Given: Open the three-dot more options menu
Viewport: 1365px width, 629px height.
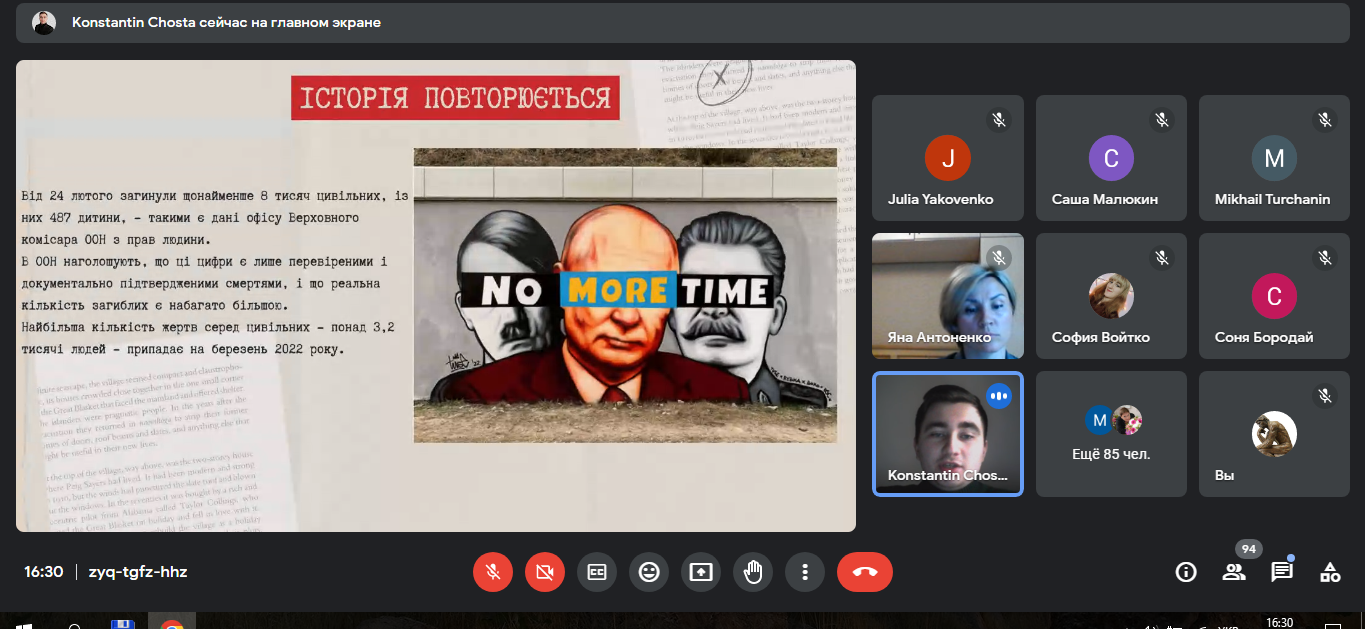Looking at the screenshot, I should point(805,572).
